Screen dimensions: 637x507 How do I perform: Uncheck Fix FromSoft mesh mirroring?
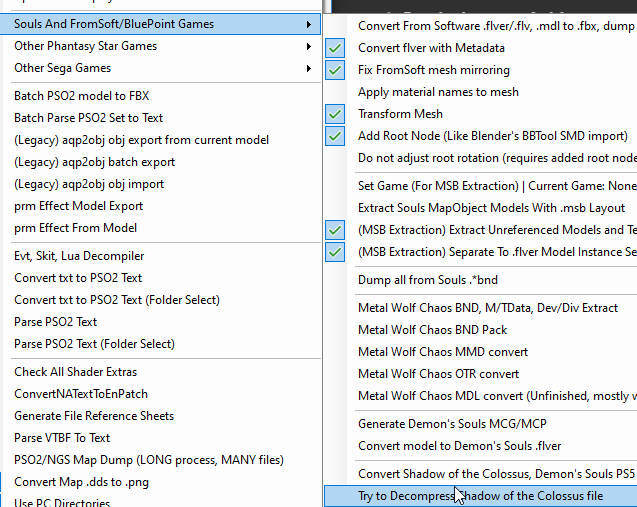click(433, 70)
